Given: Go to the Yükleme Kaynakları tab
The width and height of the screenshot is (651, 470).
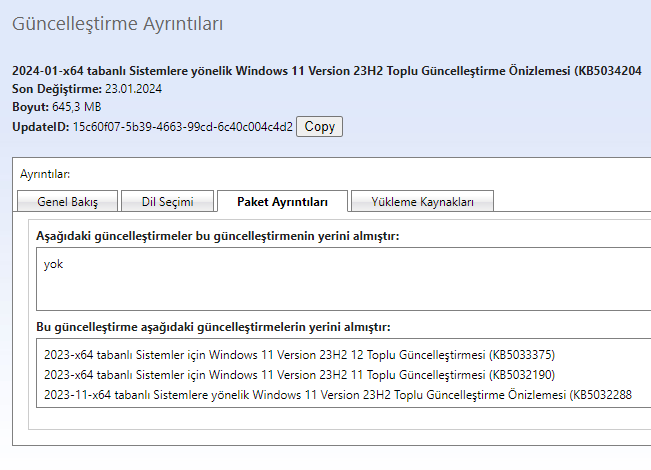Looking at the screenshot, I should [422, 201].
